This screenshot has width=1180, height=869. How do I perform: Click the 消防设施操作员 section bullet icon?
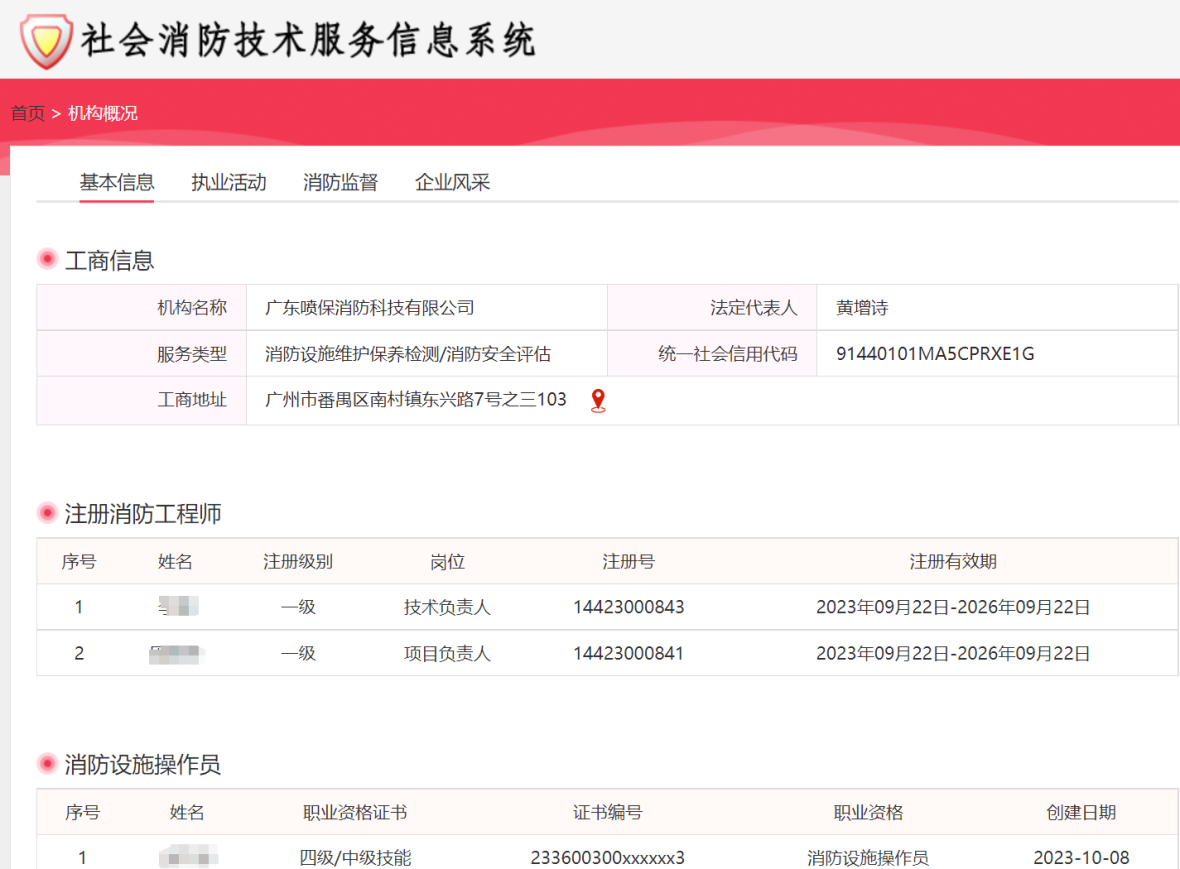(x=47, y=764)
